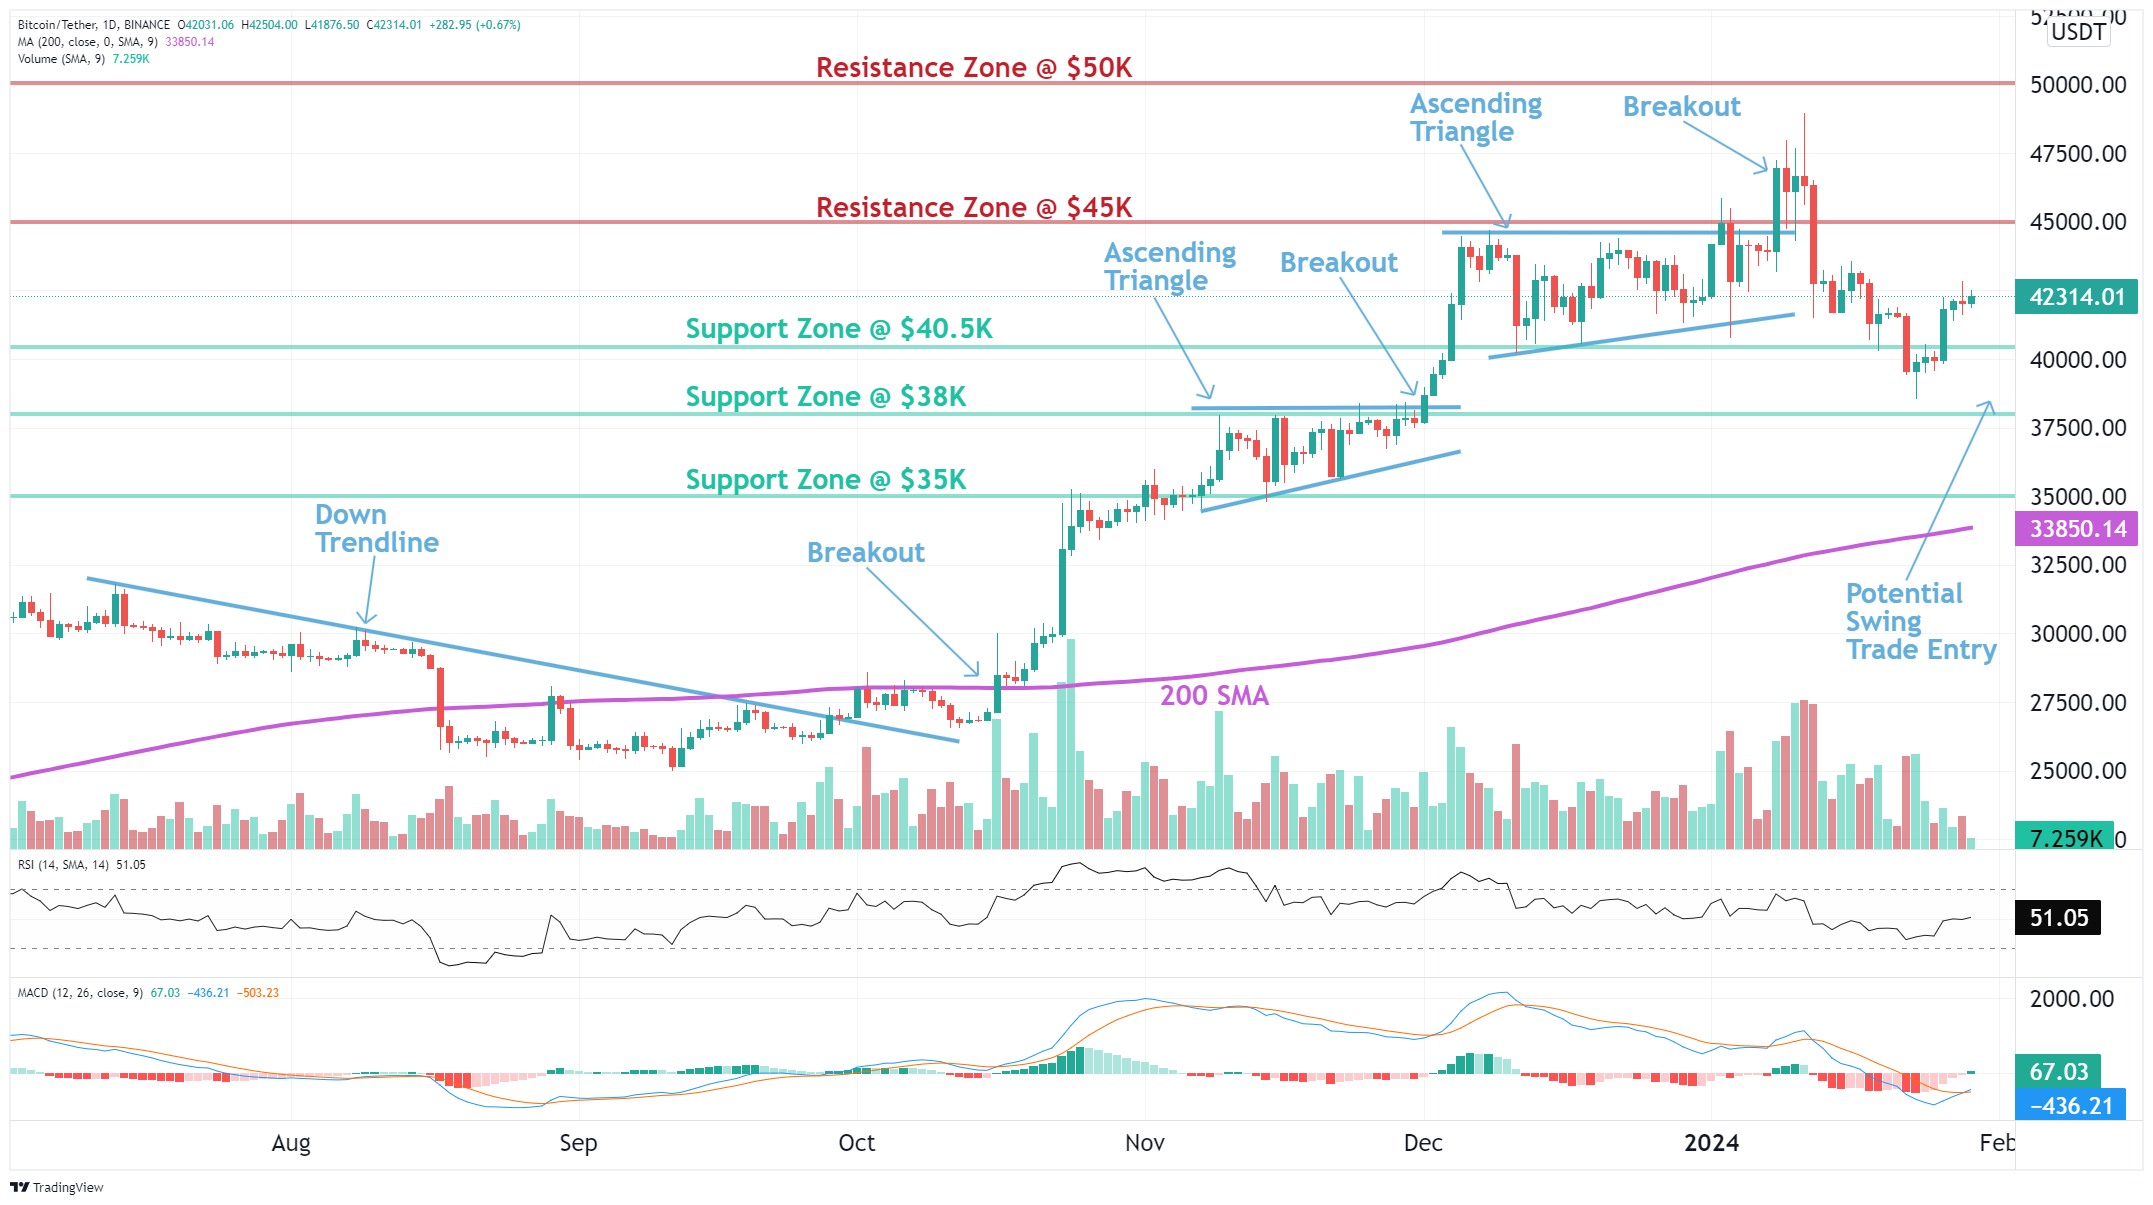
Task: Click Nov on the time axis
Action: point(1145,1143)
